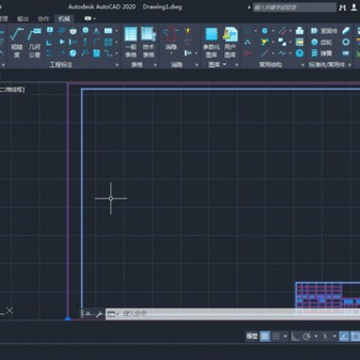Insert a 技术表格 technical table

pos(148,43)
